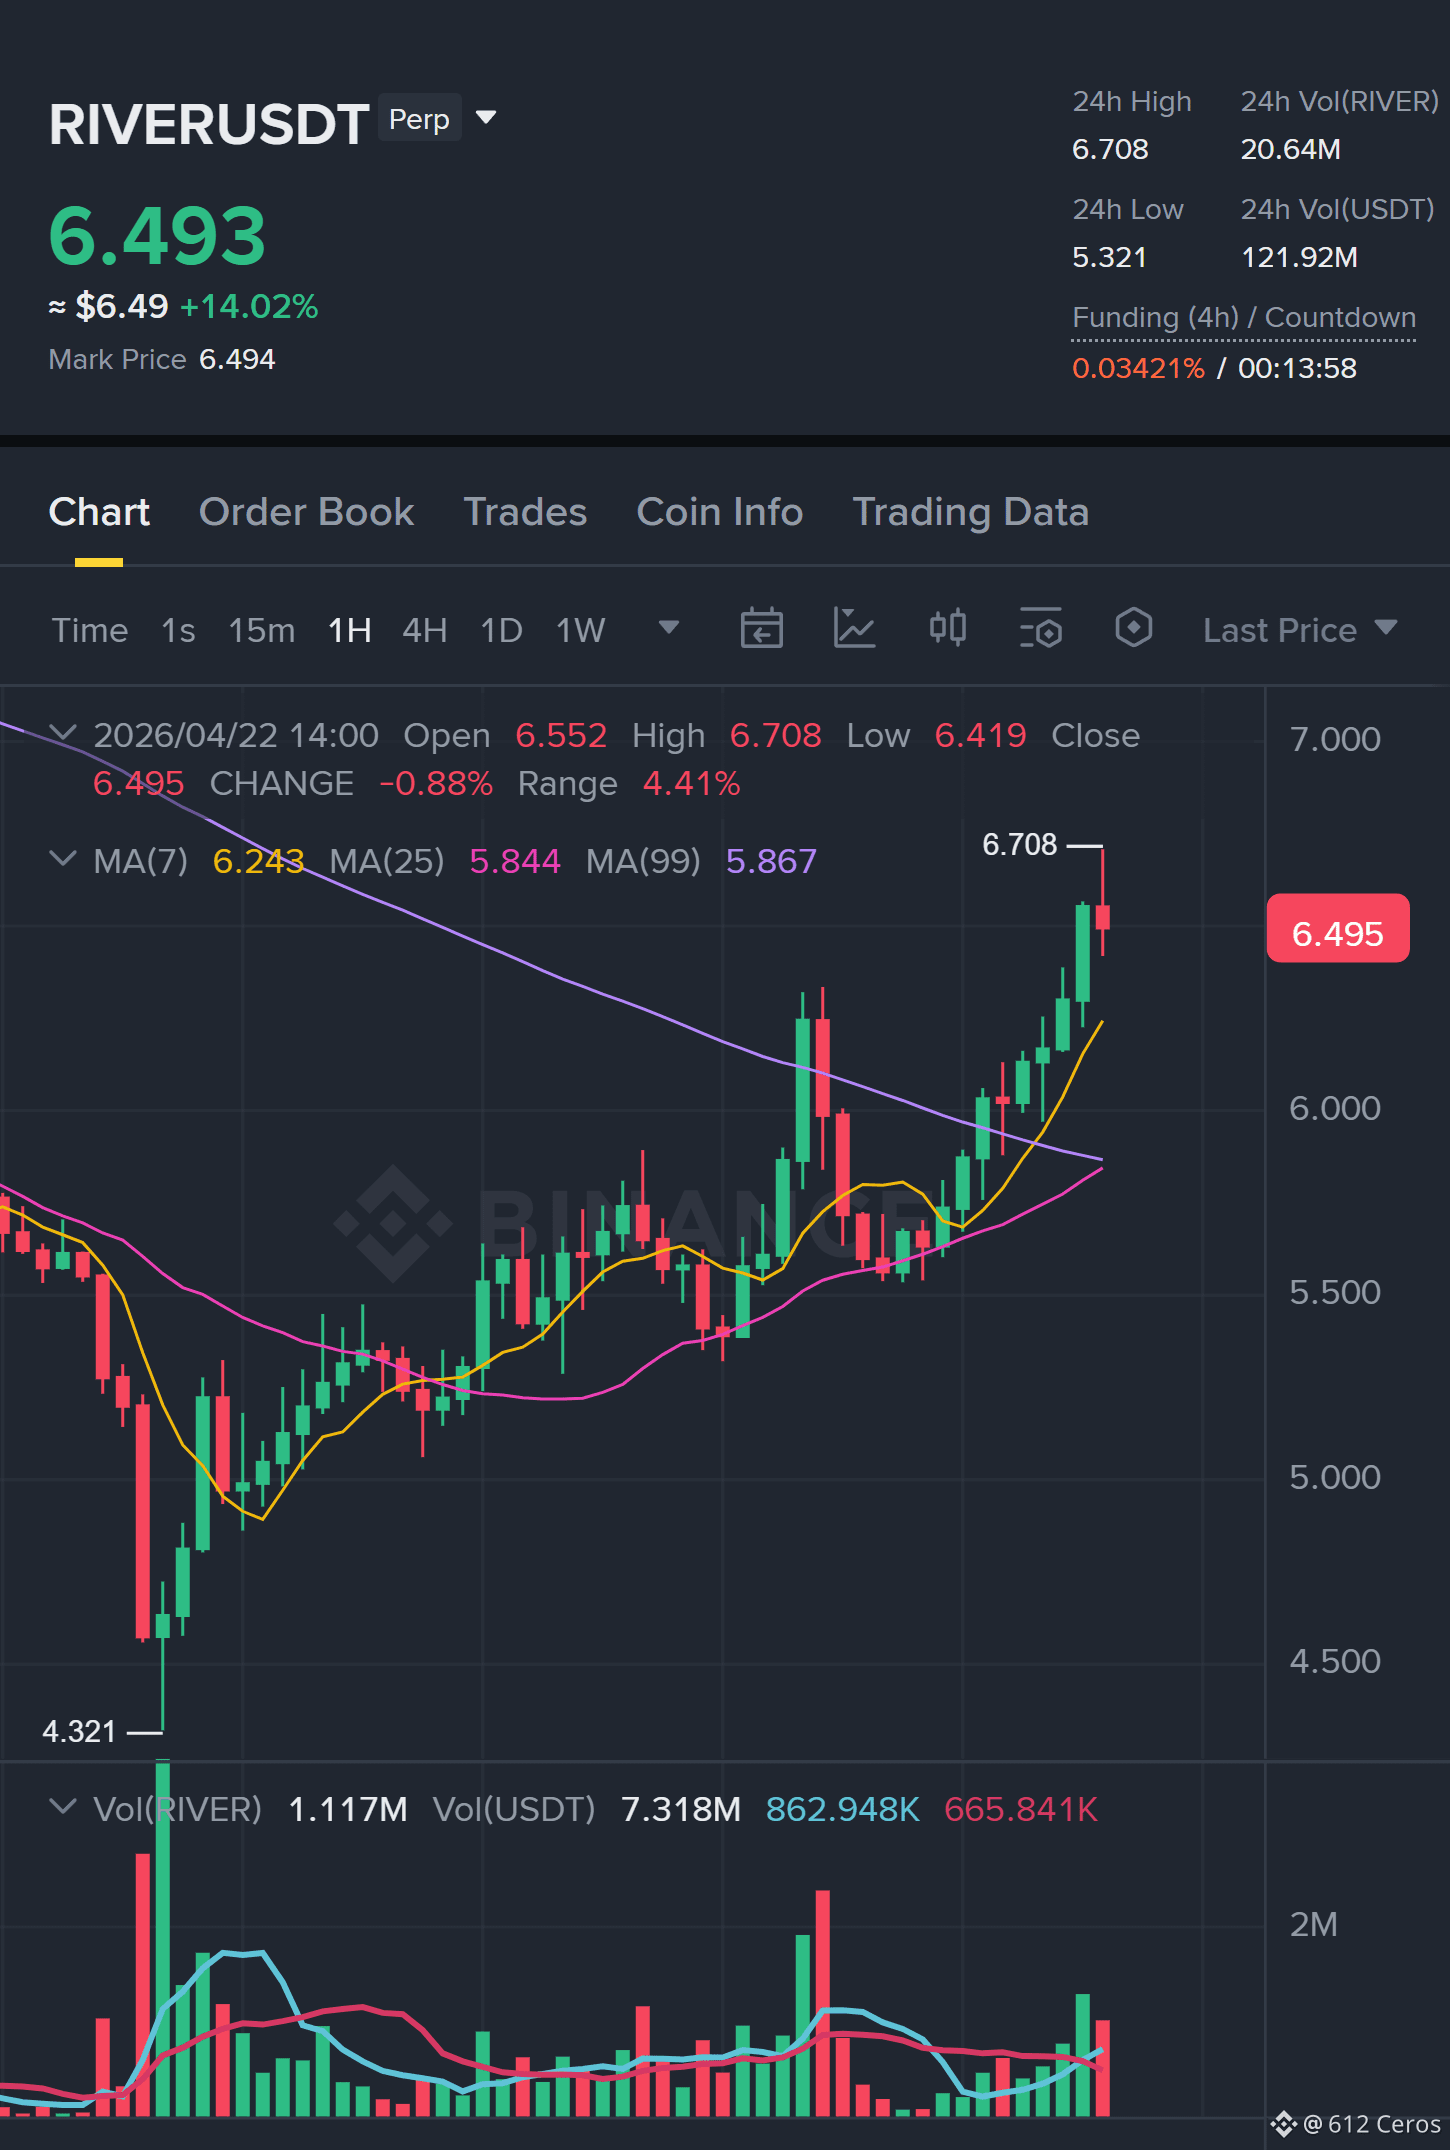The image size is (1450, 2150).
Task: Collapse the MA indicator row chevron
Action: coord(63,859)
